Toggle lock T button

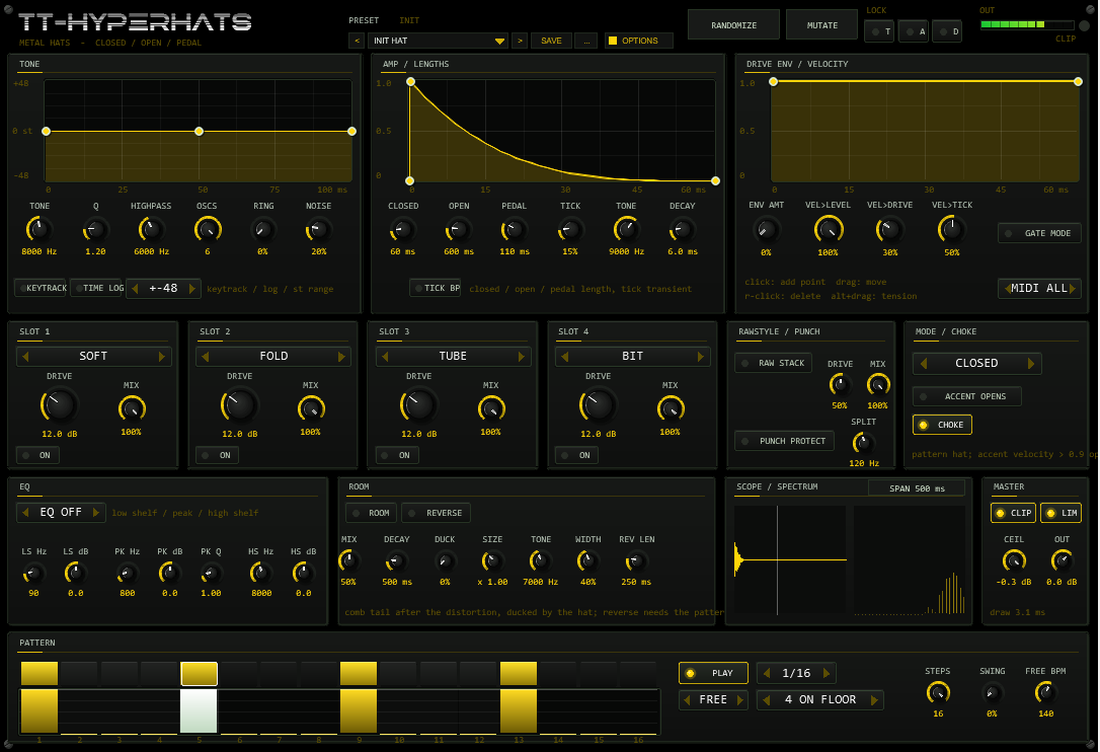click(880, 32)
